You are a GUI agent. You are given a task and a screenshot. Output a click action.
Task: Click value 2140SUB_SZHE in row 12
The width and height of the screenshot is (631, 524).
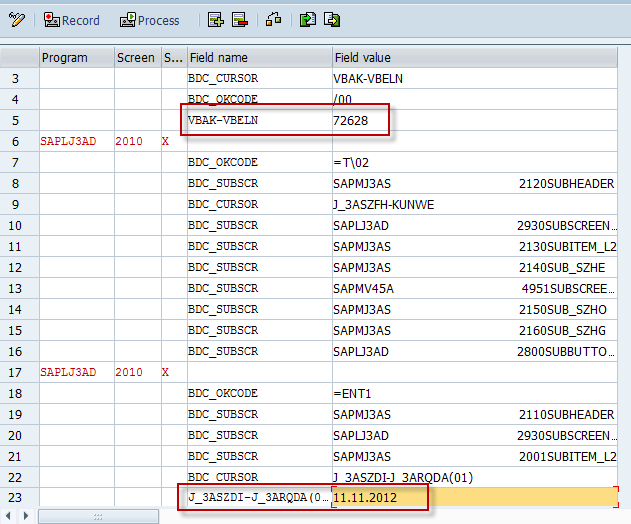562,268
